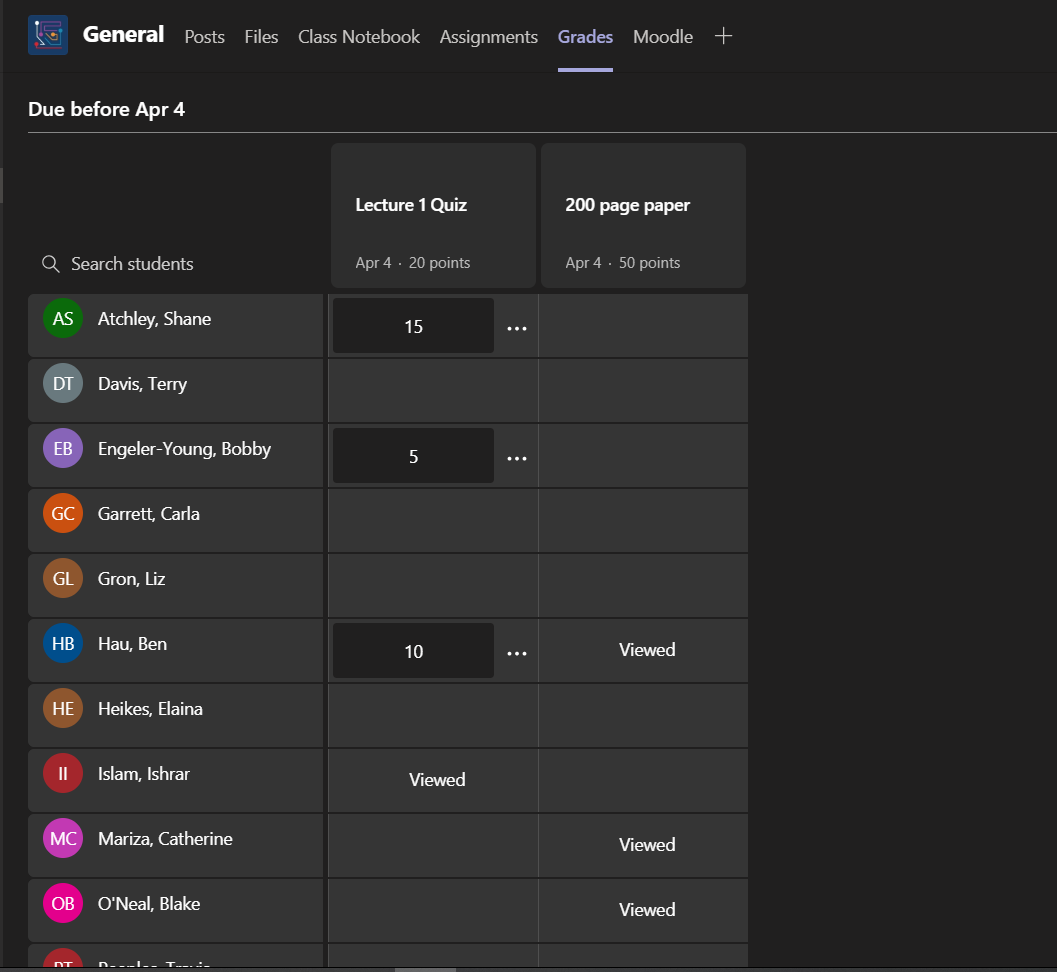
Task: Click Islam, Ishrar's Viewed status for Lecture 1 Quiz
Action: pyautogui.click(x=437, y=780)
